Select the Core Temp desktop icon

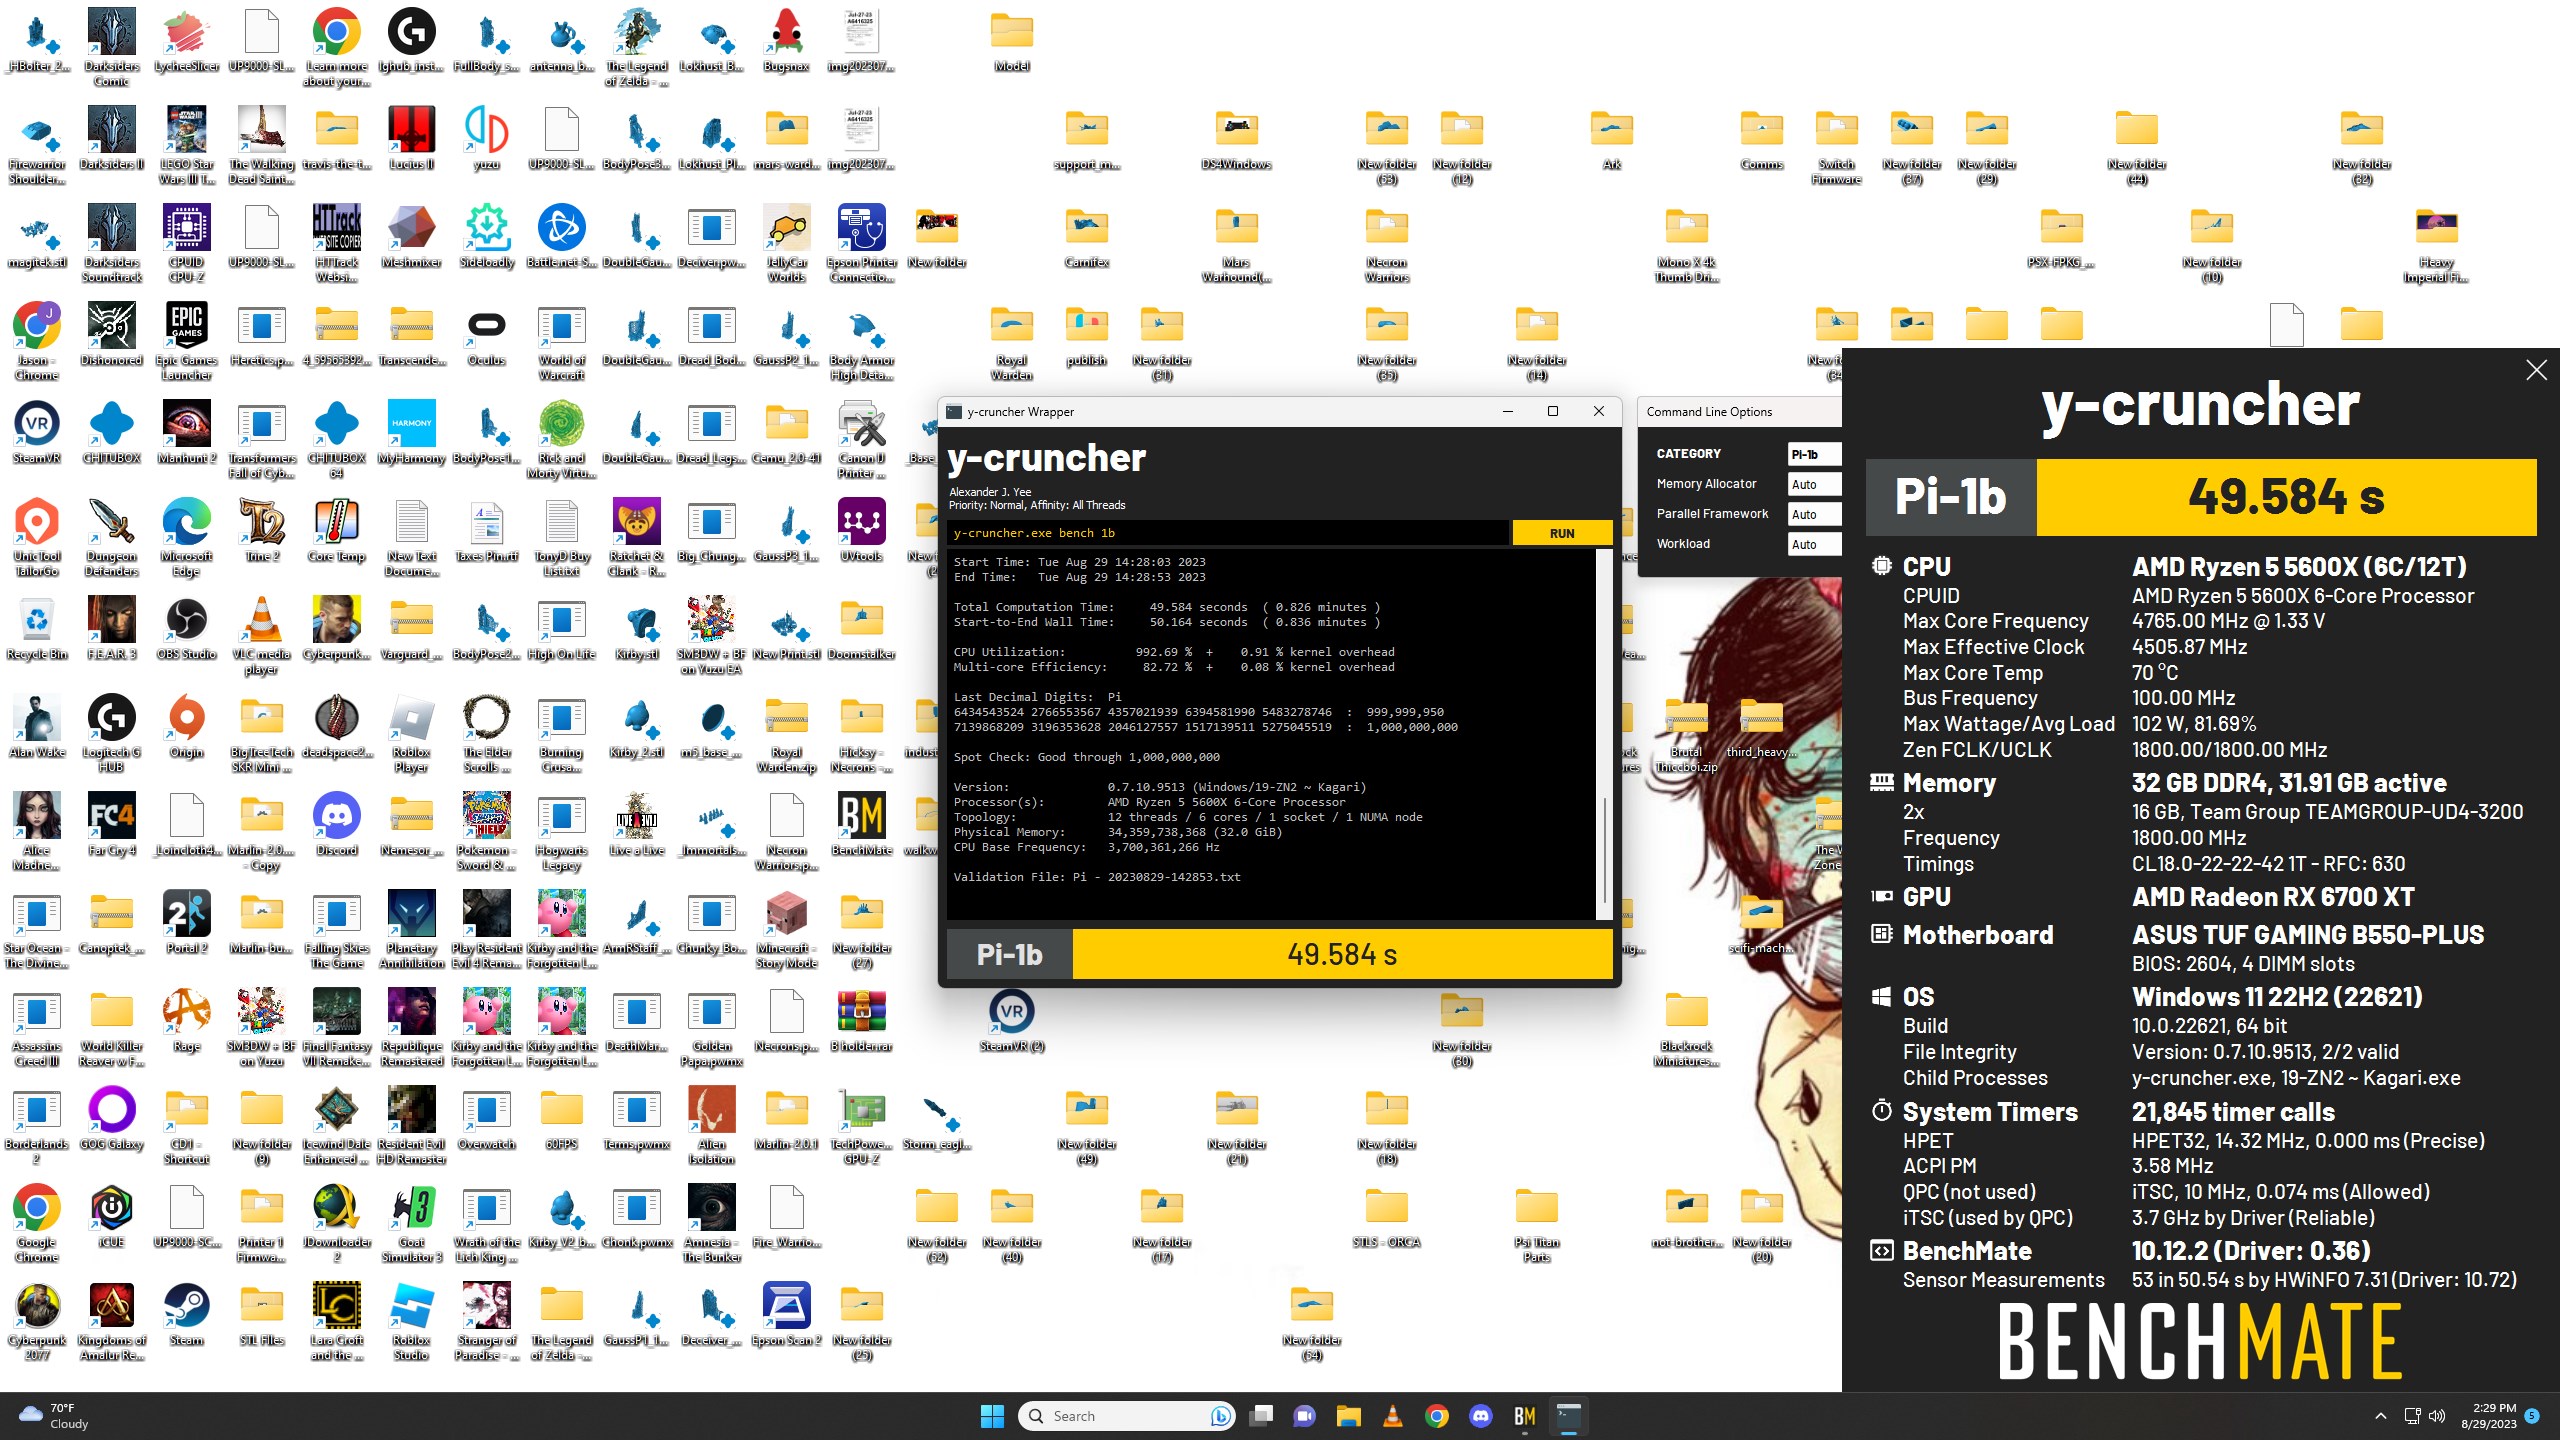pos(337,531)
